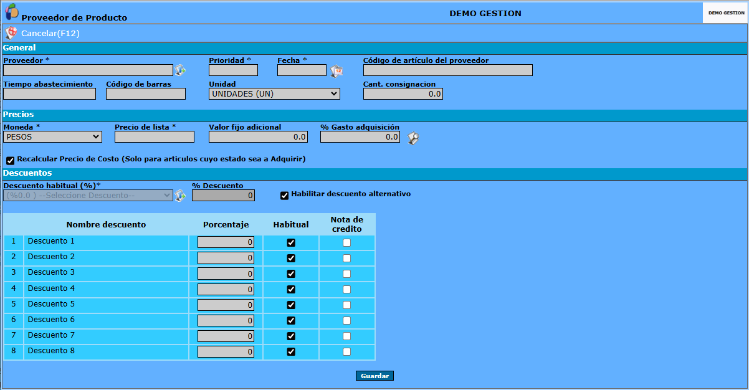Uncheck Habitual for Descuento 8
Viewport: 749px width, 390px height.
coord(291,351)
